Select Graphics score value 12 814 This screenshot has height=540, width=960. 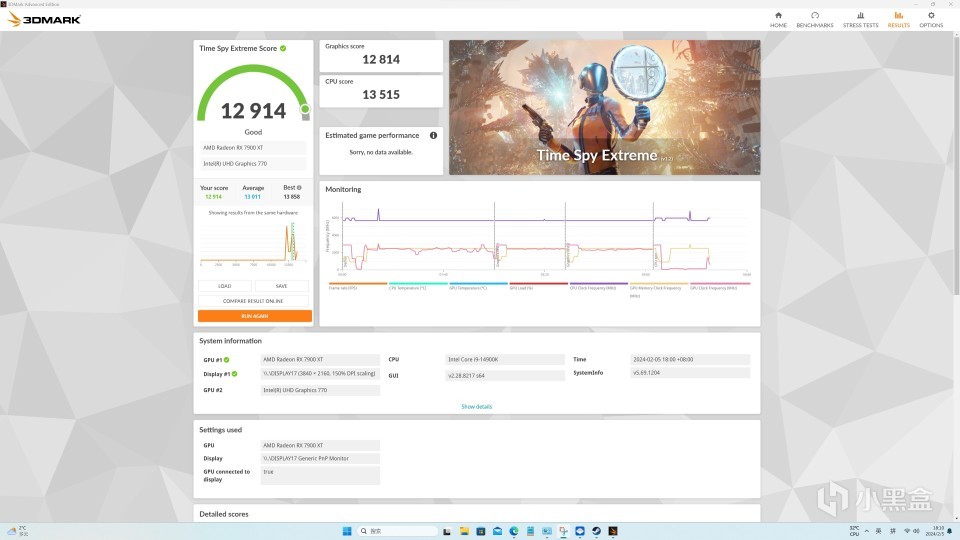381,59
